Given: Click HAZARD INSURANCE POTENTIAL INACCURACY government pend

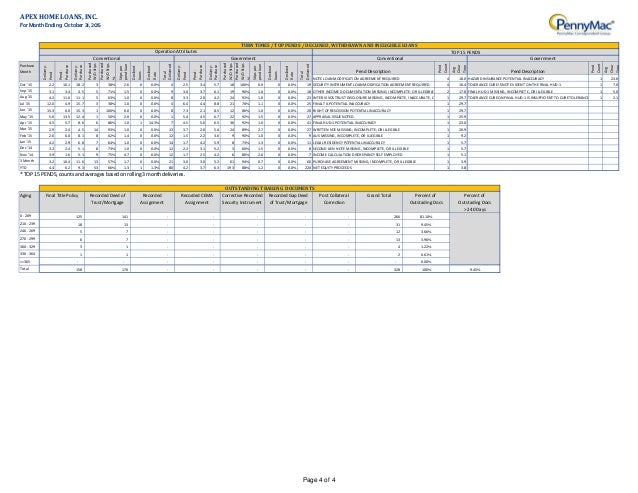Looking at the screenshot, I should coord(506,79).
